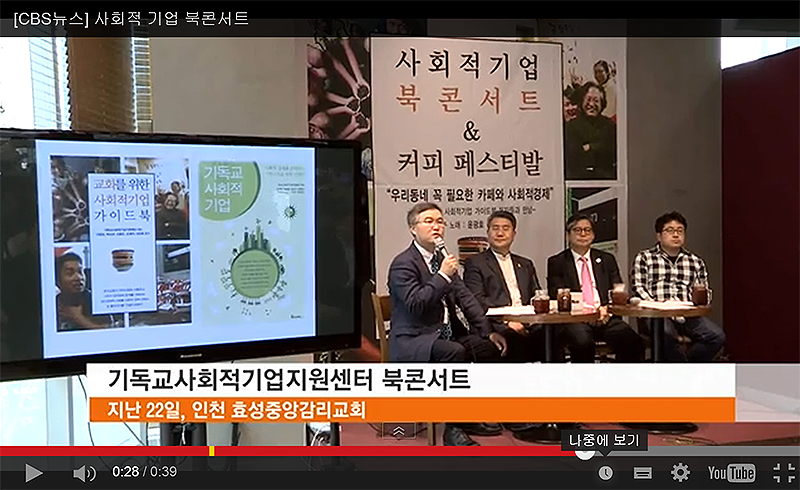Image resolution: width=800 pixels, height=490 pixels.
Task: Click the 기독교사회적기업지원센터 북콘서트 caption banner
Action: pos(411,380)
